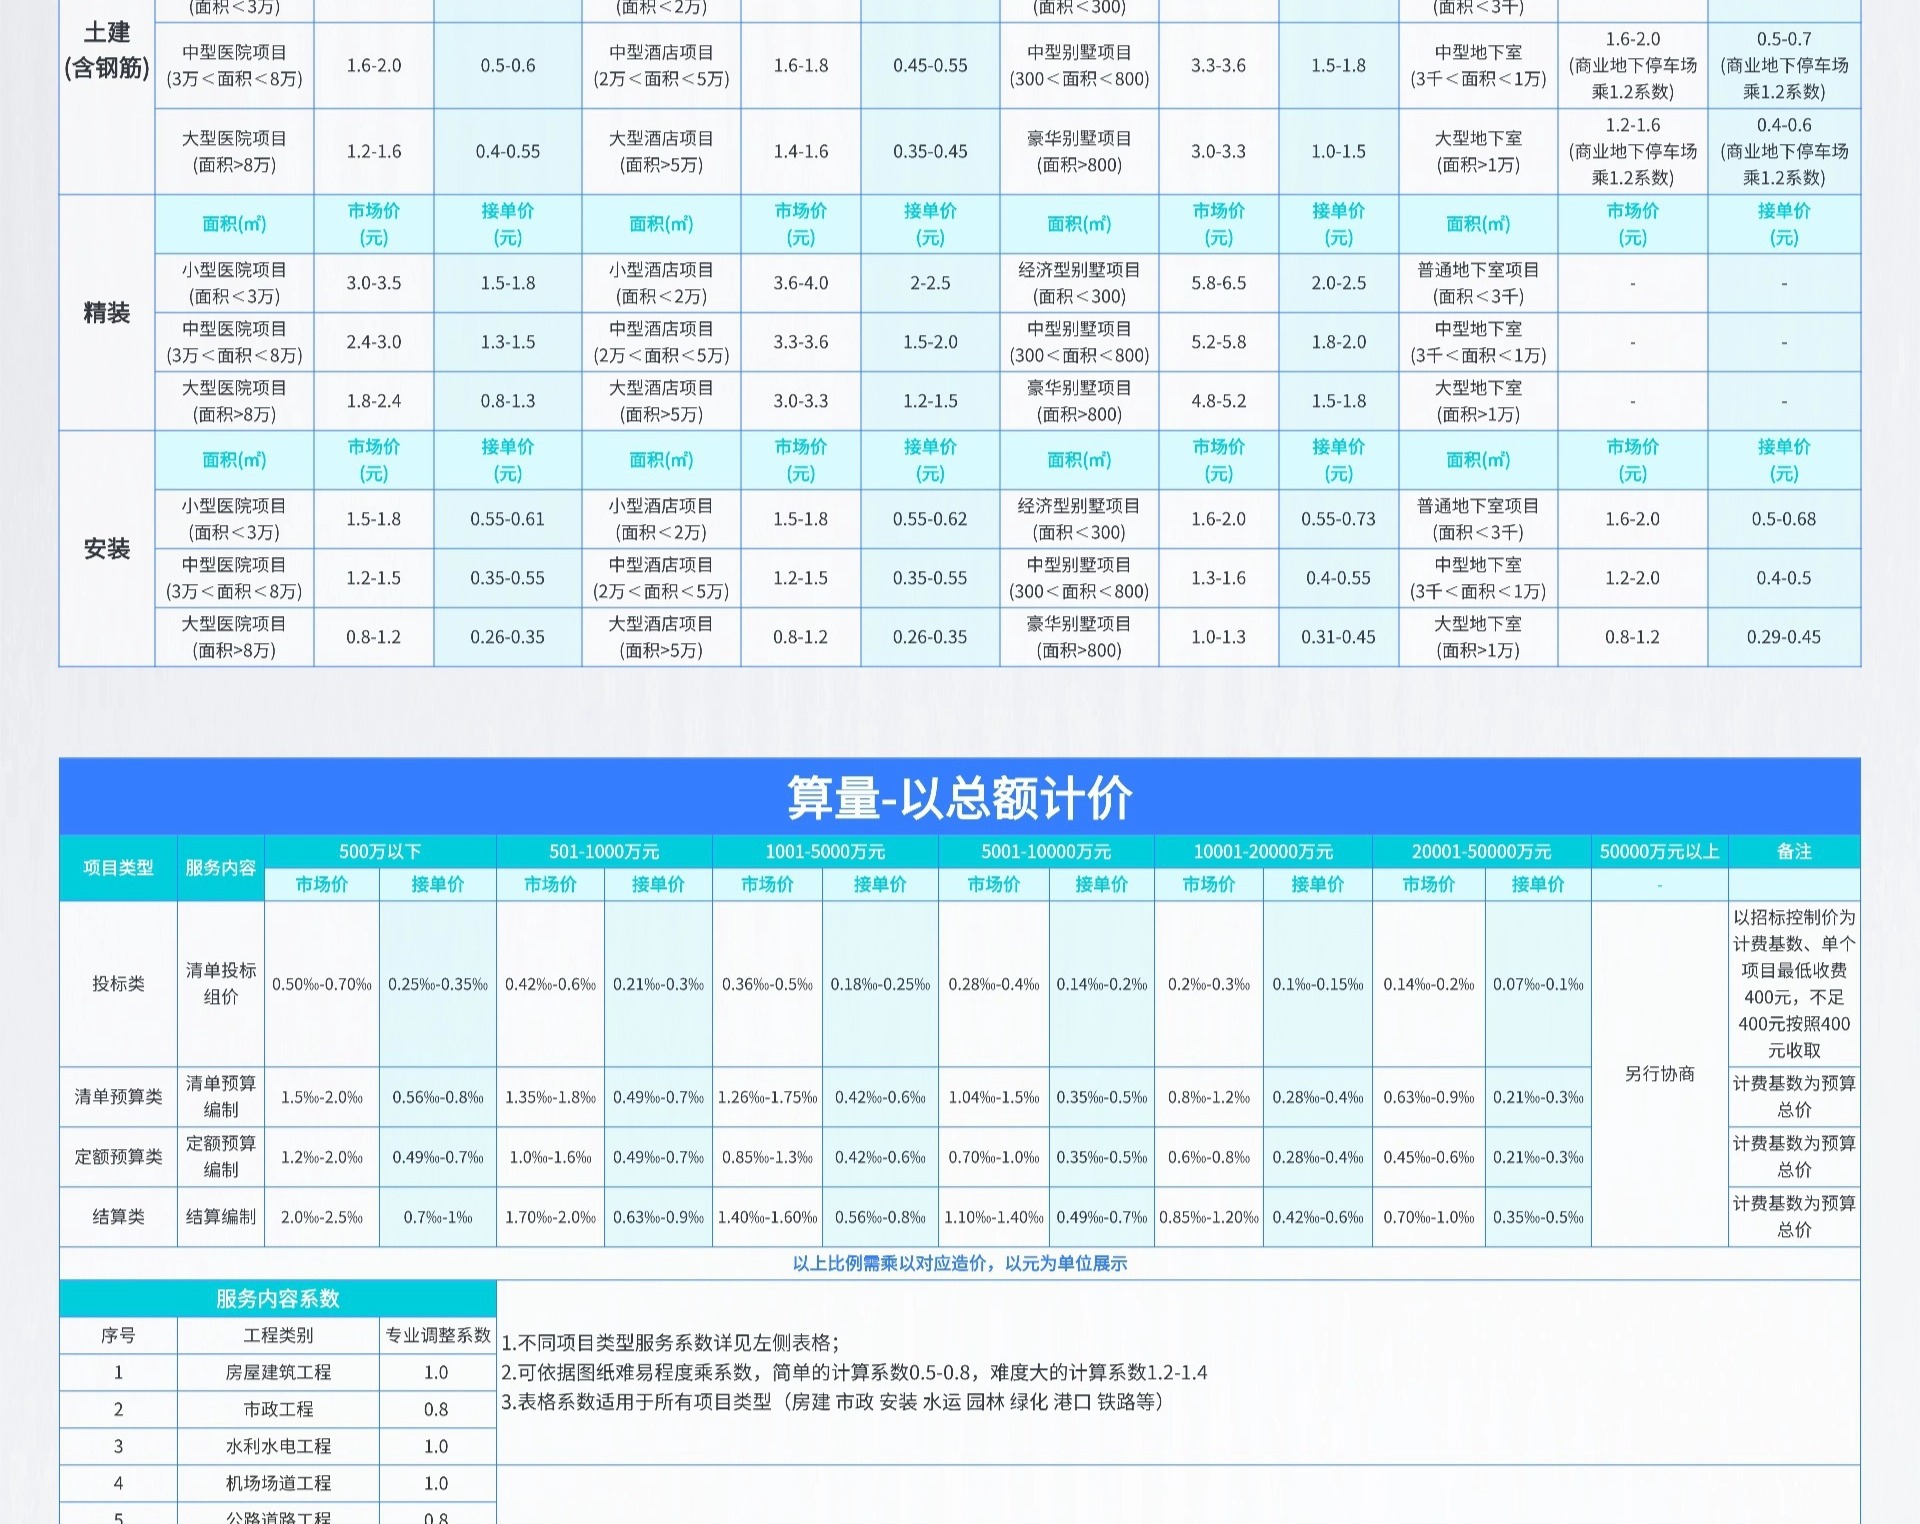Click the 清单预算类 row label
Viewport: 1920px width, 1524px height.
click(x=118, y=1097)
